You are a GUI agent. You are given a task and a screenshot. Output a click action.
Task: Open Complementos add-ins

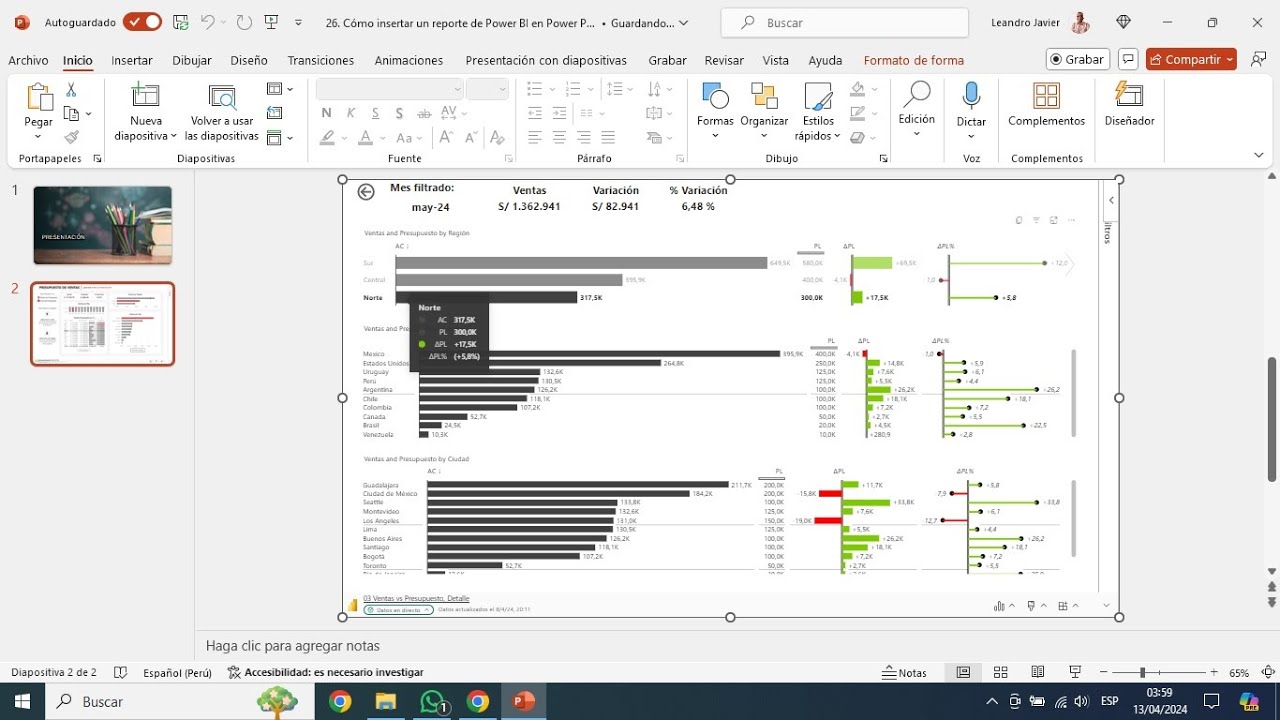coord(1046,105)
